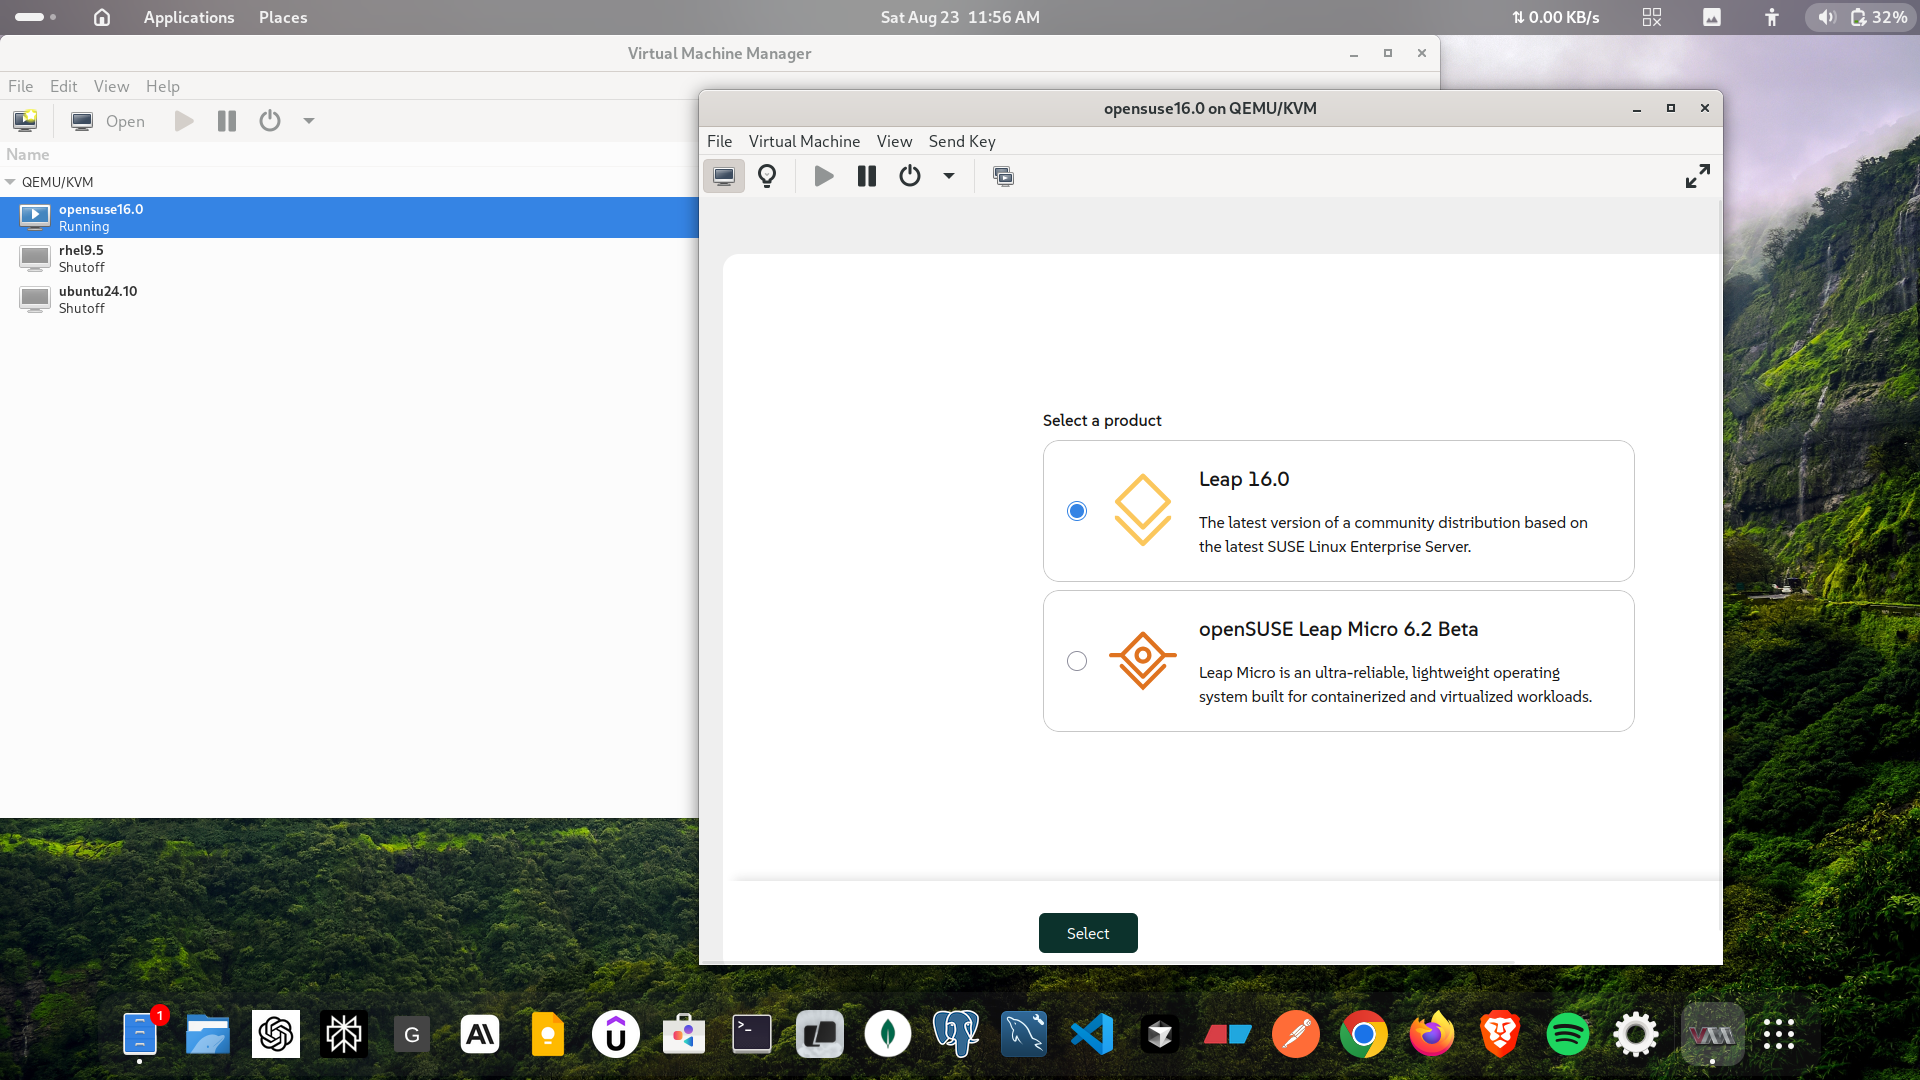Launch ChatGPT from the dock

point(276,1034)
